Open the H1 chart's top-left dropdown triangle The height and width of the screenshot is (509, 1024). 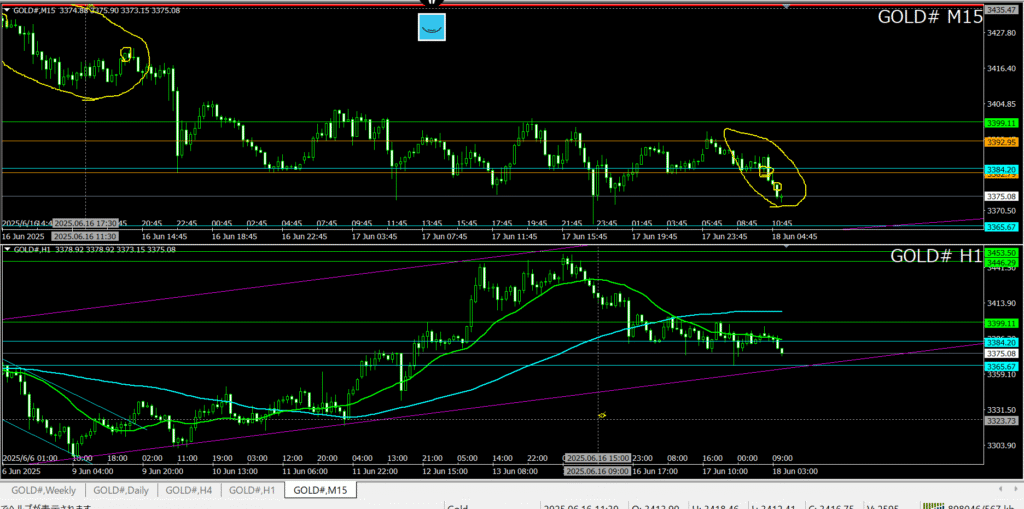[x=7, y=250]
